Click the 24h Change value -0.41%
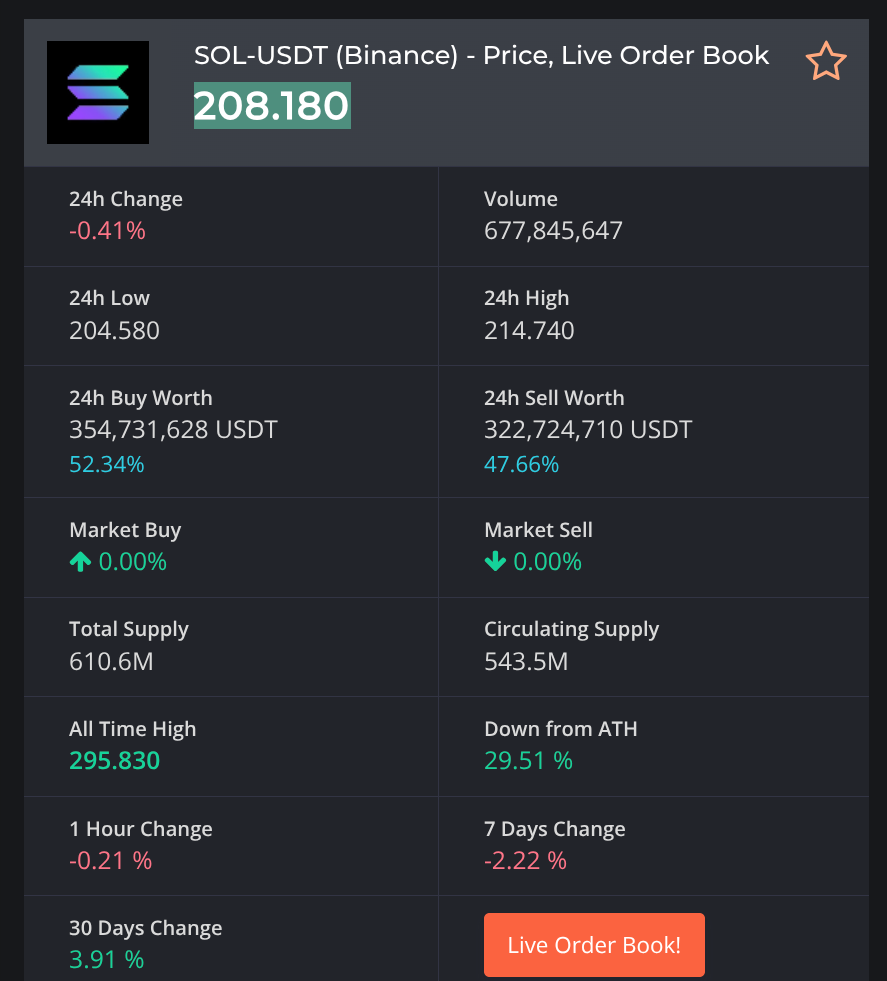The width and height of the screenshot is (887, 981). pos(107,231)
